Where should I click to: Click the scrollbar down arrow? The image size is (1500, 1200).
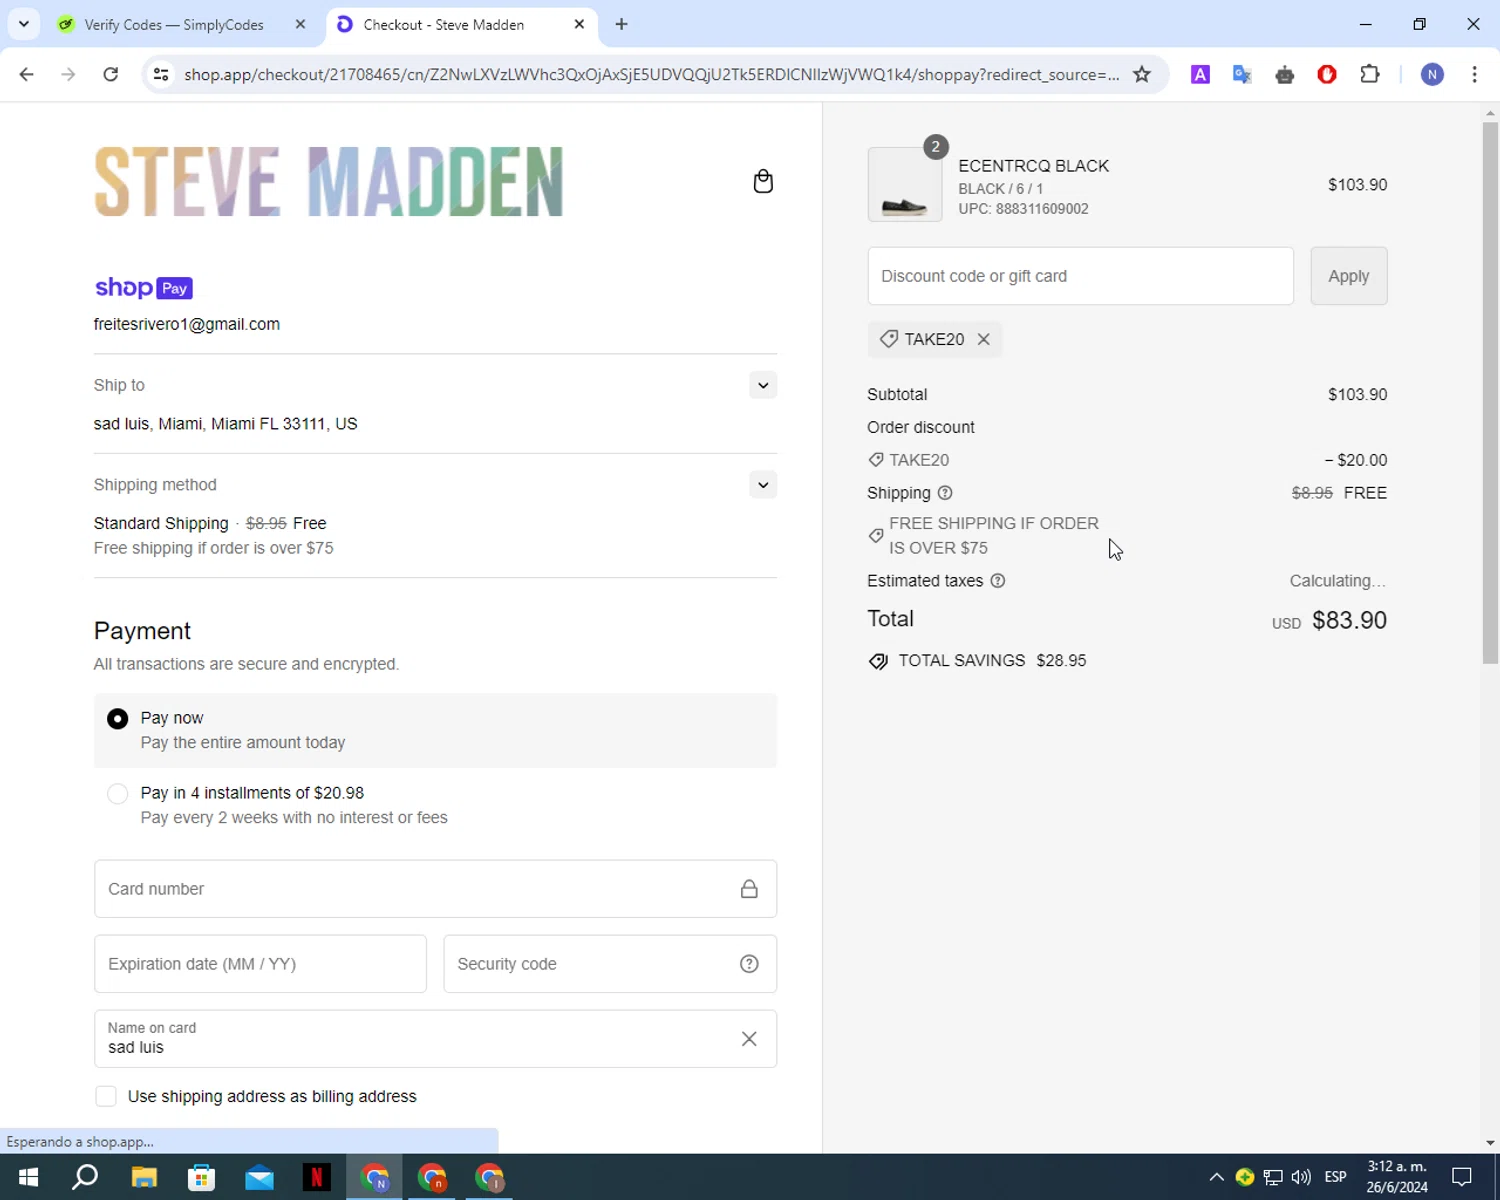[x=1490, y=1142]
